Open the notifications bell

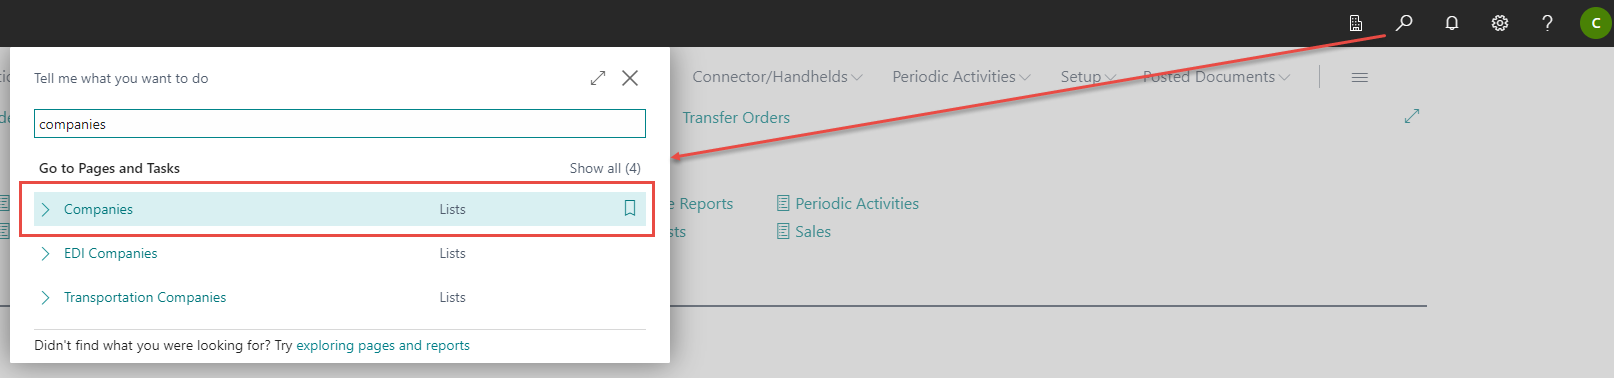(x=1452, y=23)
